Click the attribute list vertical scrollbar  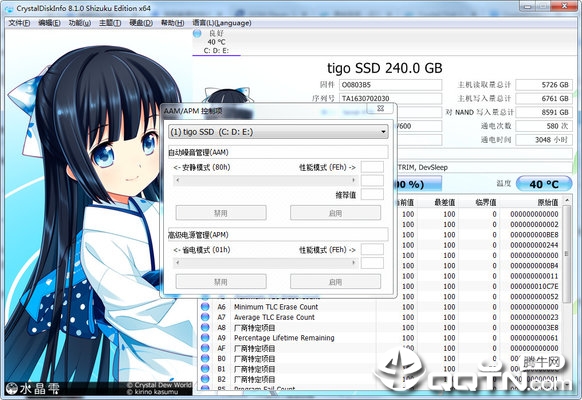(566, 254)
